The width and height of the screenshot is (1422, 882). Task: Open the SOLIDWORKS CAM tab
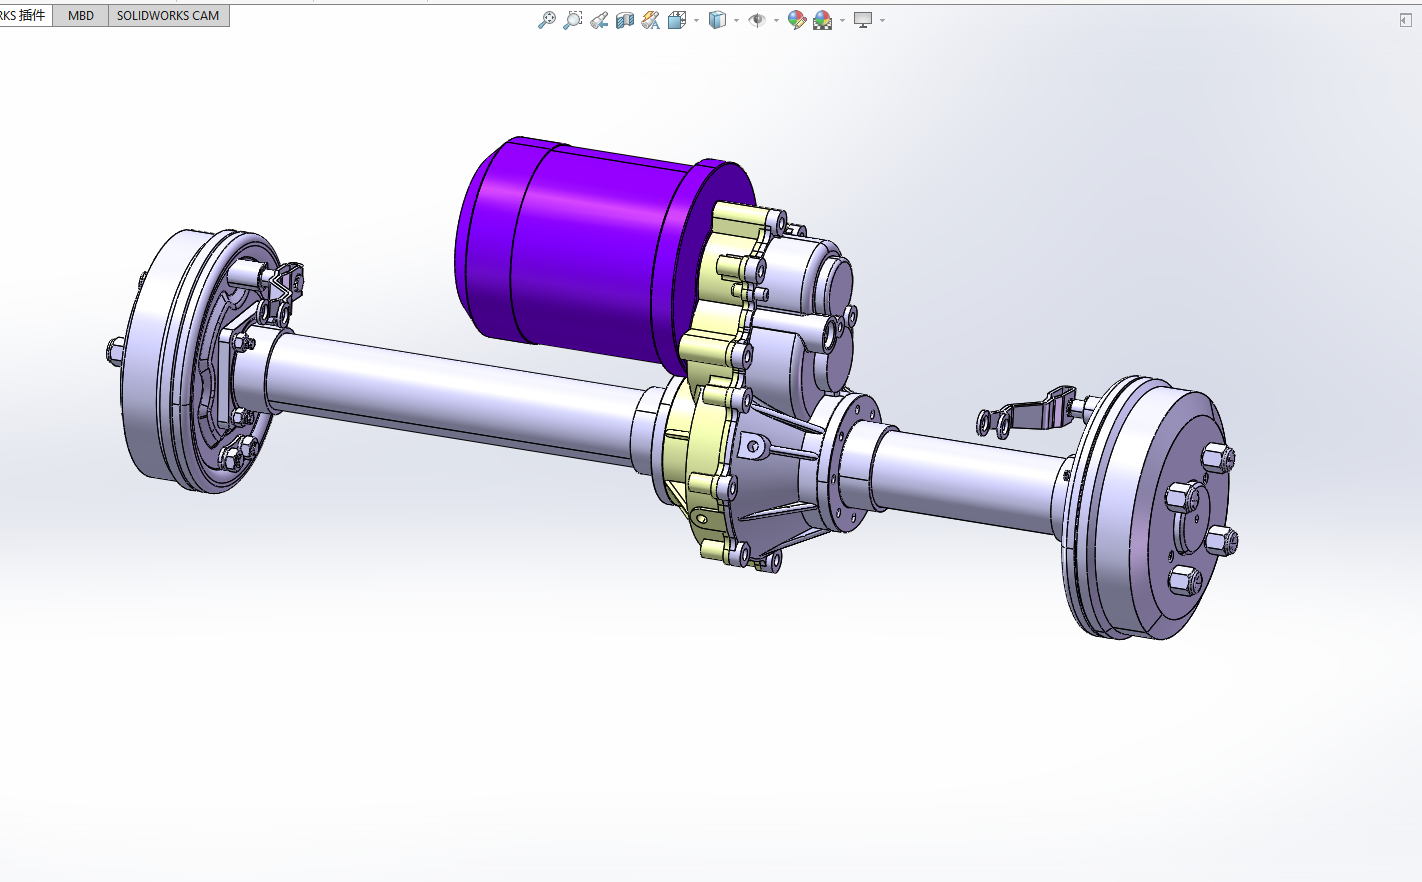point(168,16)
